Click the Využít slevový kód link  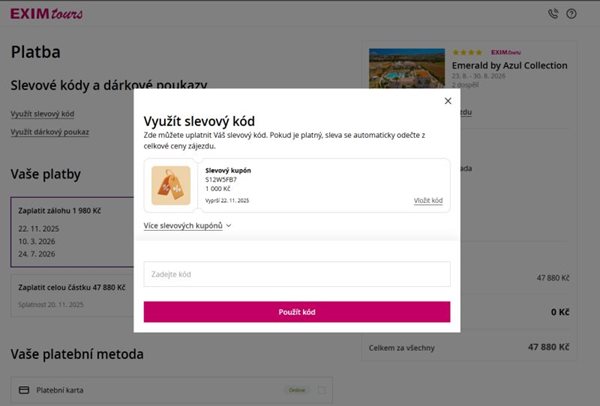(x=42, y=114)
